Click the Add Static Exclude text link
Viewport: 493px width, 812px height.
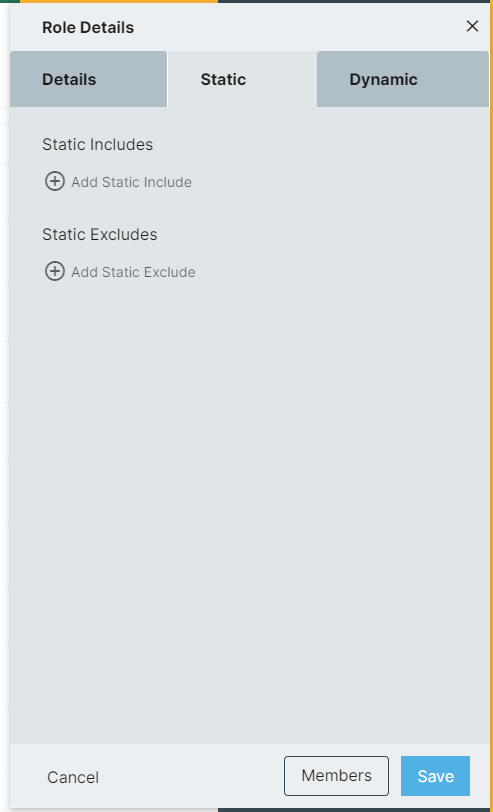tap(133, 272)
